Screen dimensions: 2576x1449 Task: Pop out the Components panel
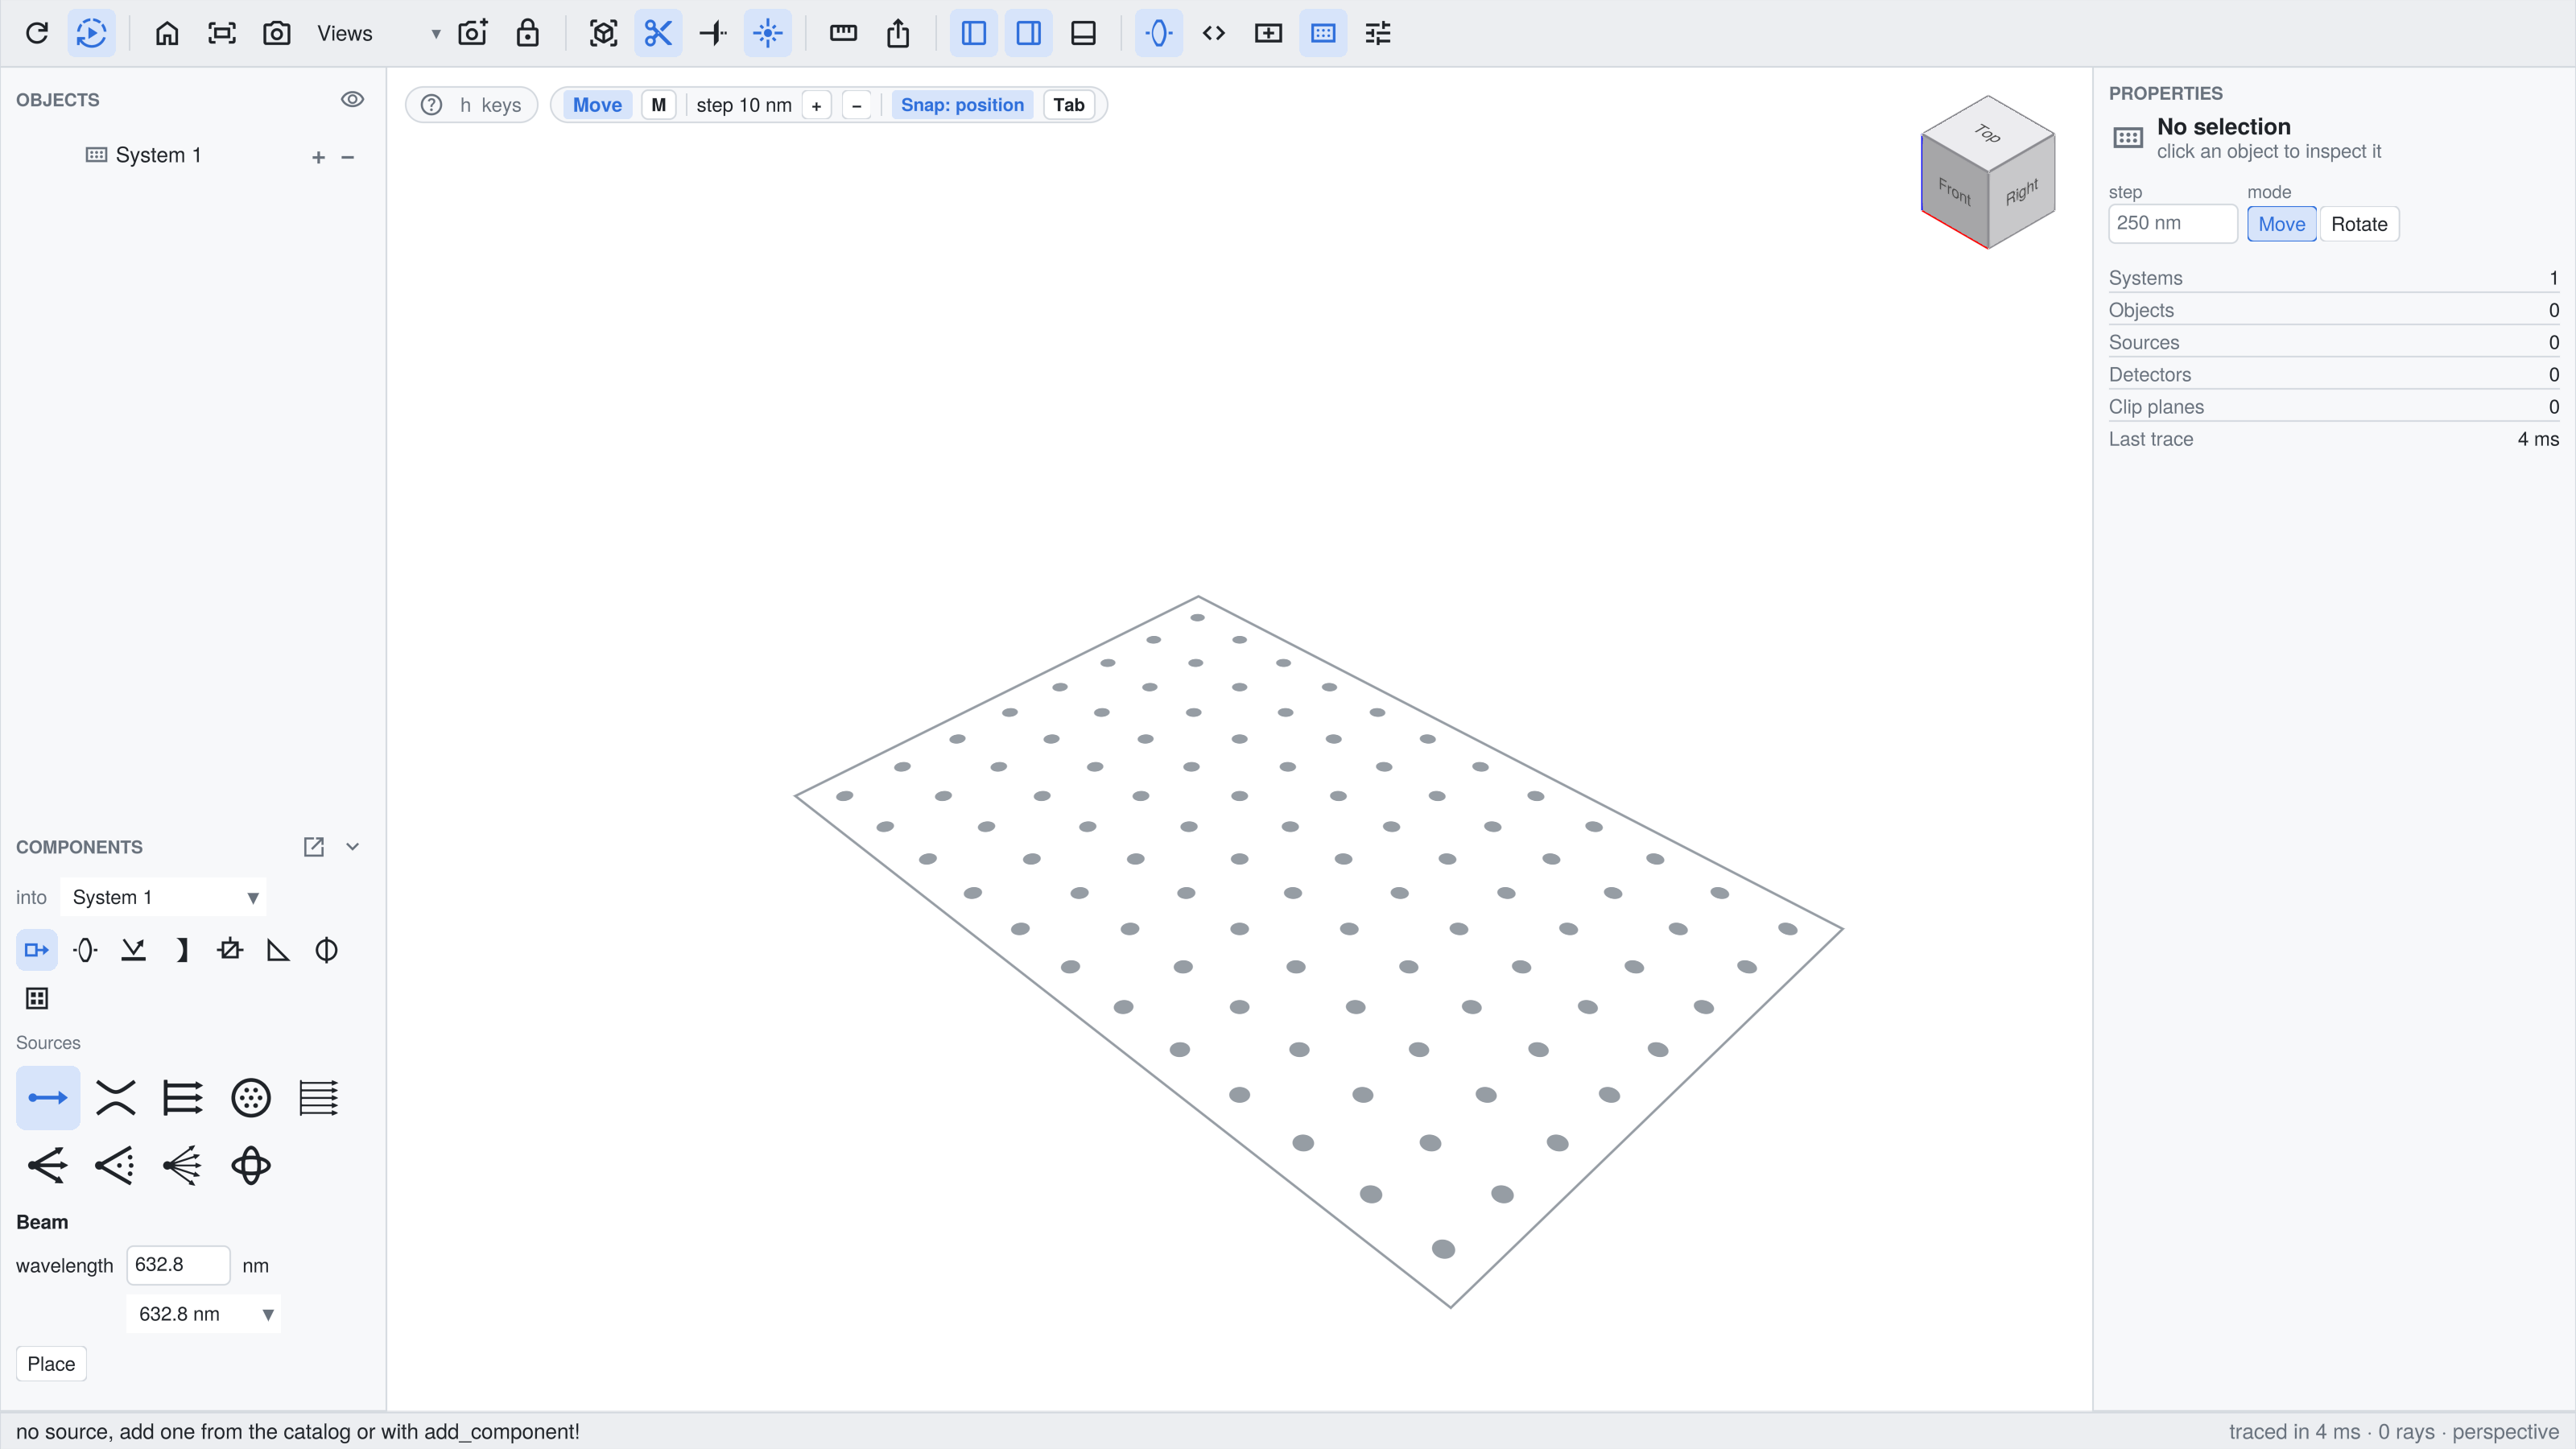pyautogui.click(x=314, y=847)
